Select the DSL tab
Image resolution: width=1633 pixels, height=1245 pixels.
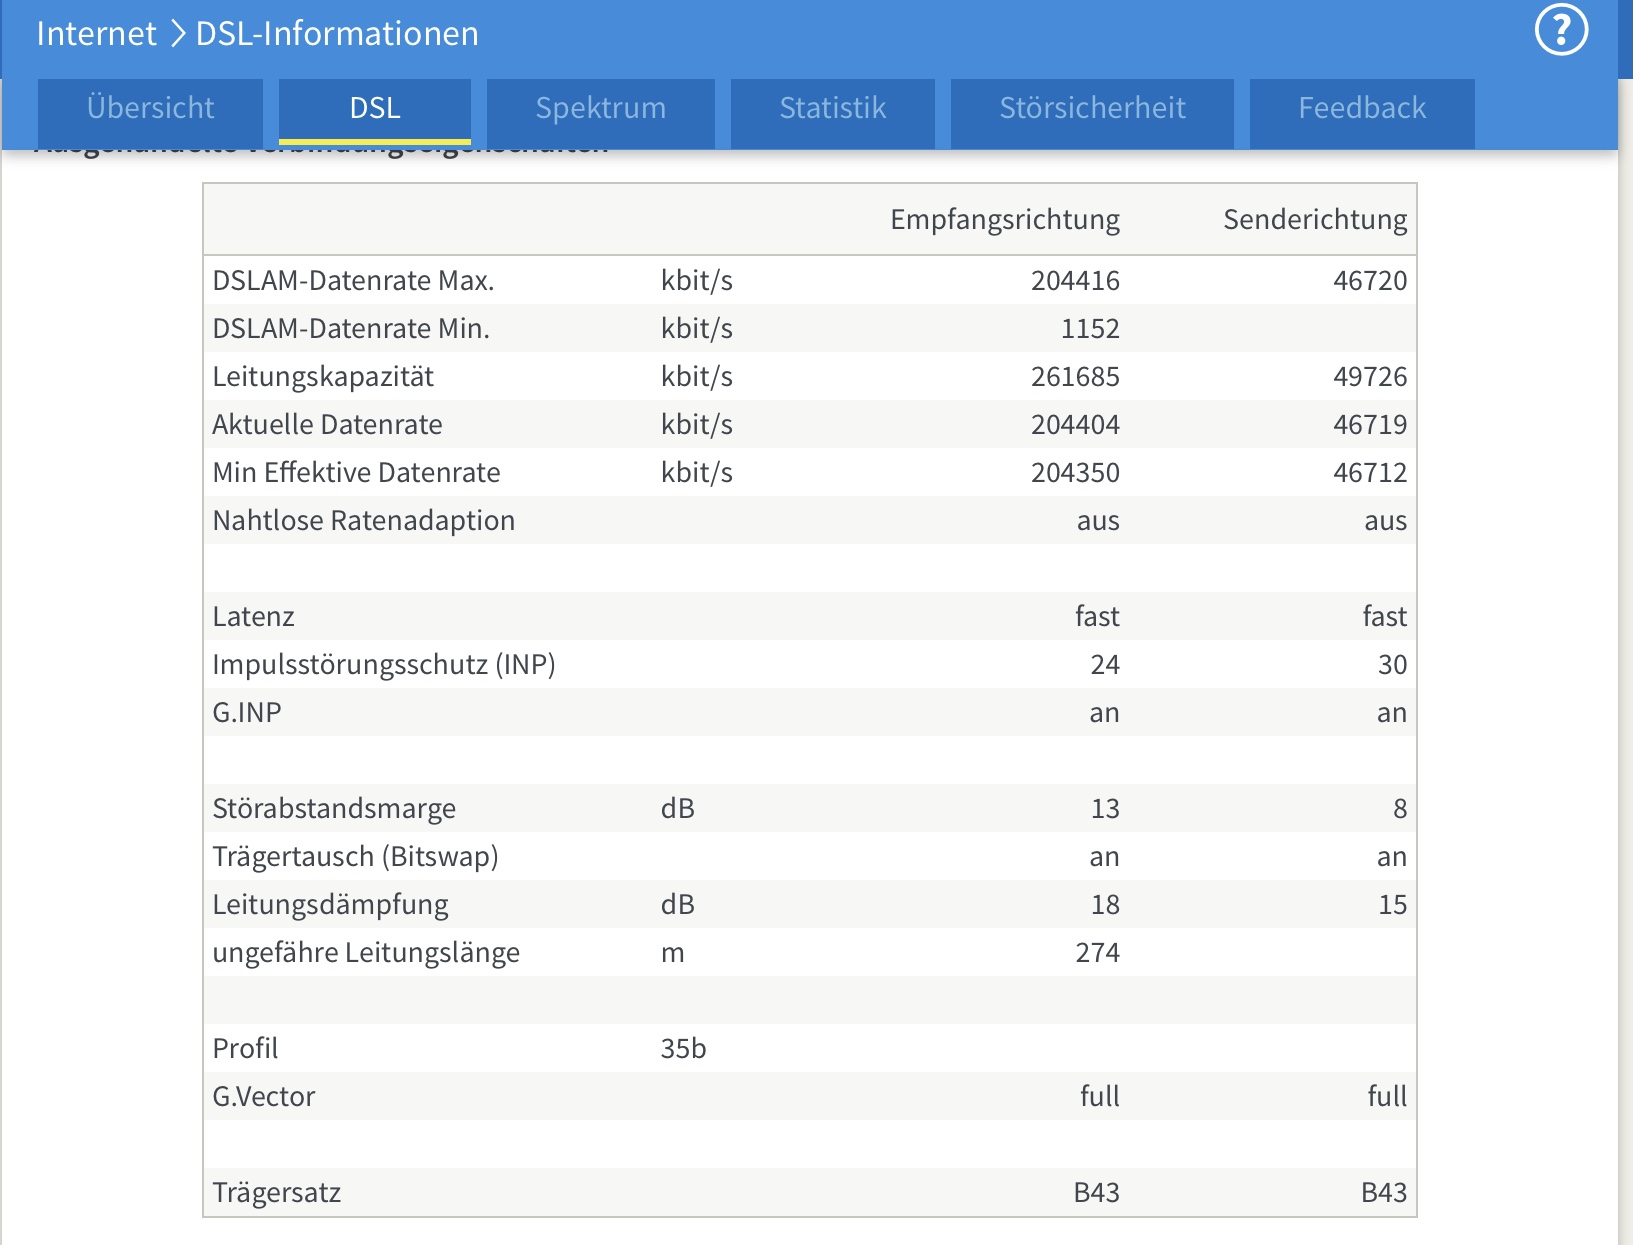[x=375, y=112]
